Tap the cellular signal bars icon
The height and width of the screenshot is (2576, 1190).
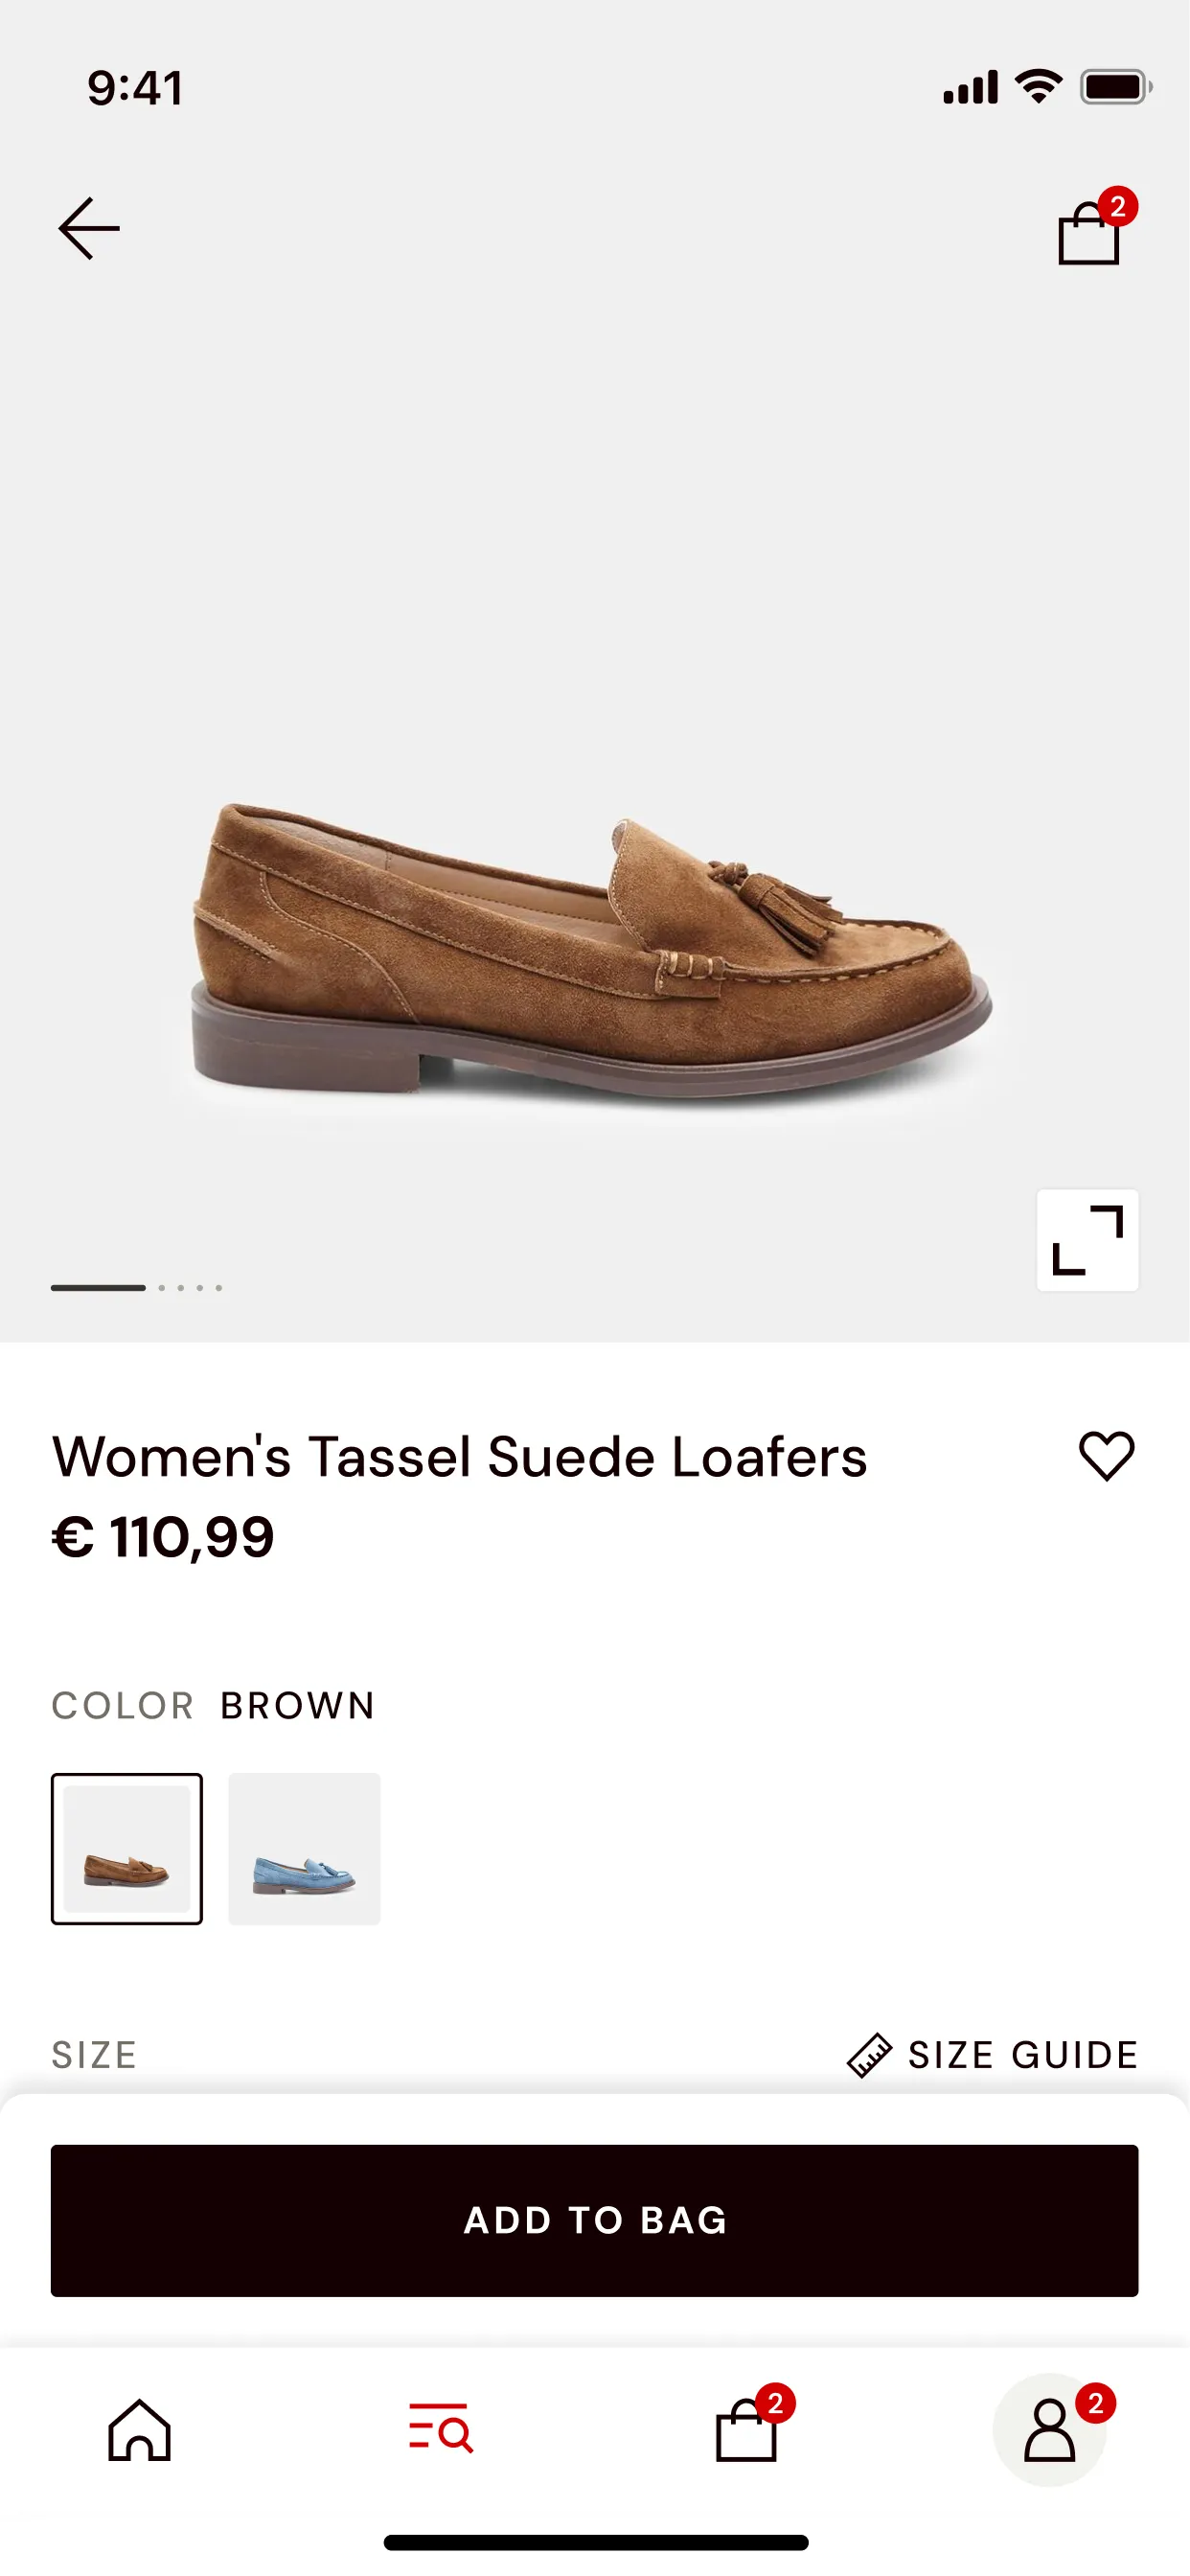coord(970,87)
